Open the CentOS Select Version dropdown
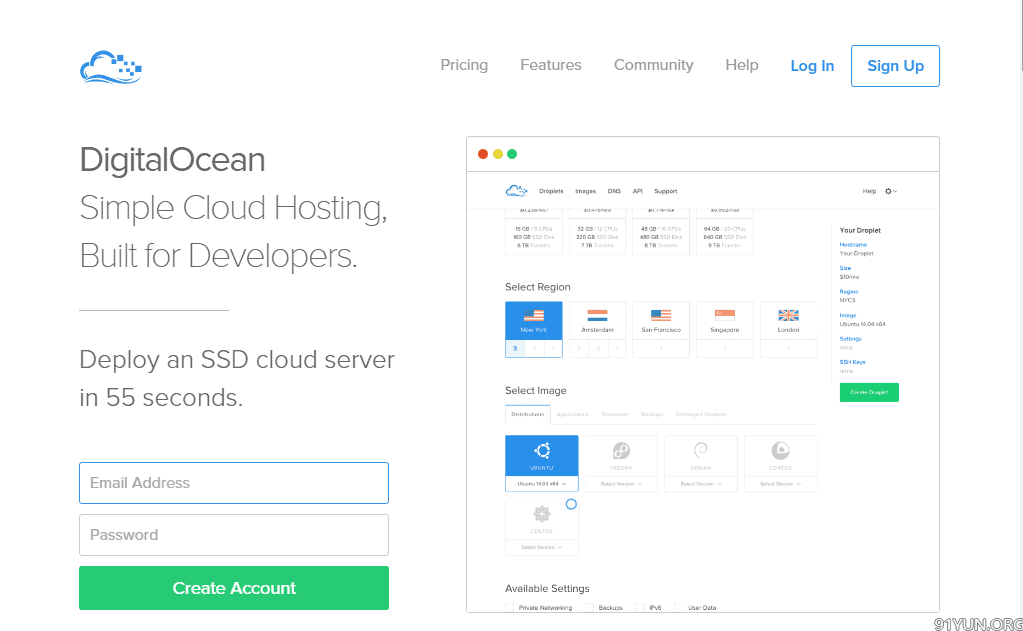 (x=542, y=547)
